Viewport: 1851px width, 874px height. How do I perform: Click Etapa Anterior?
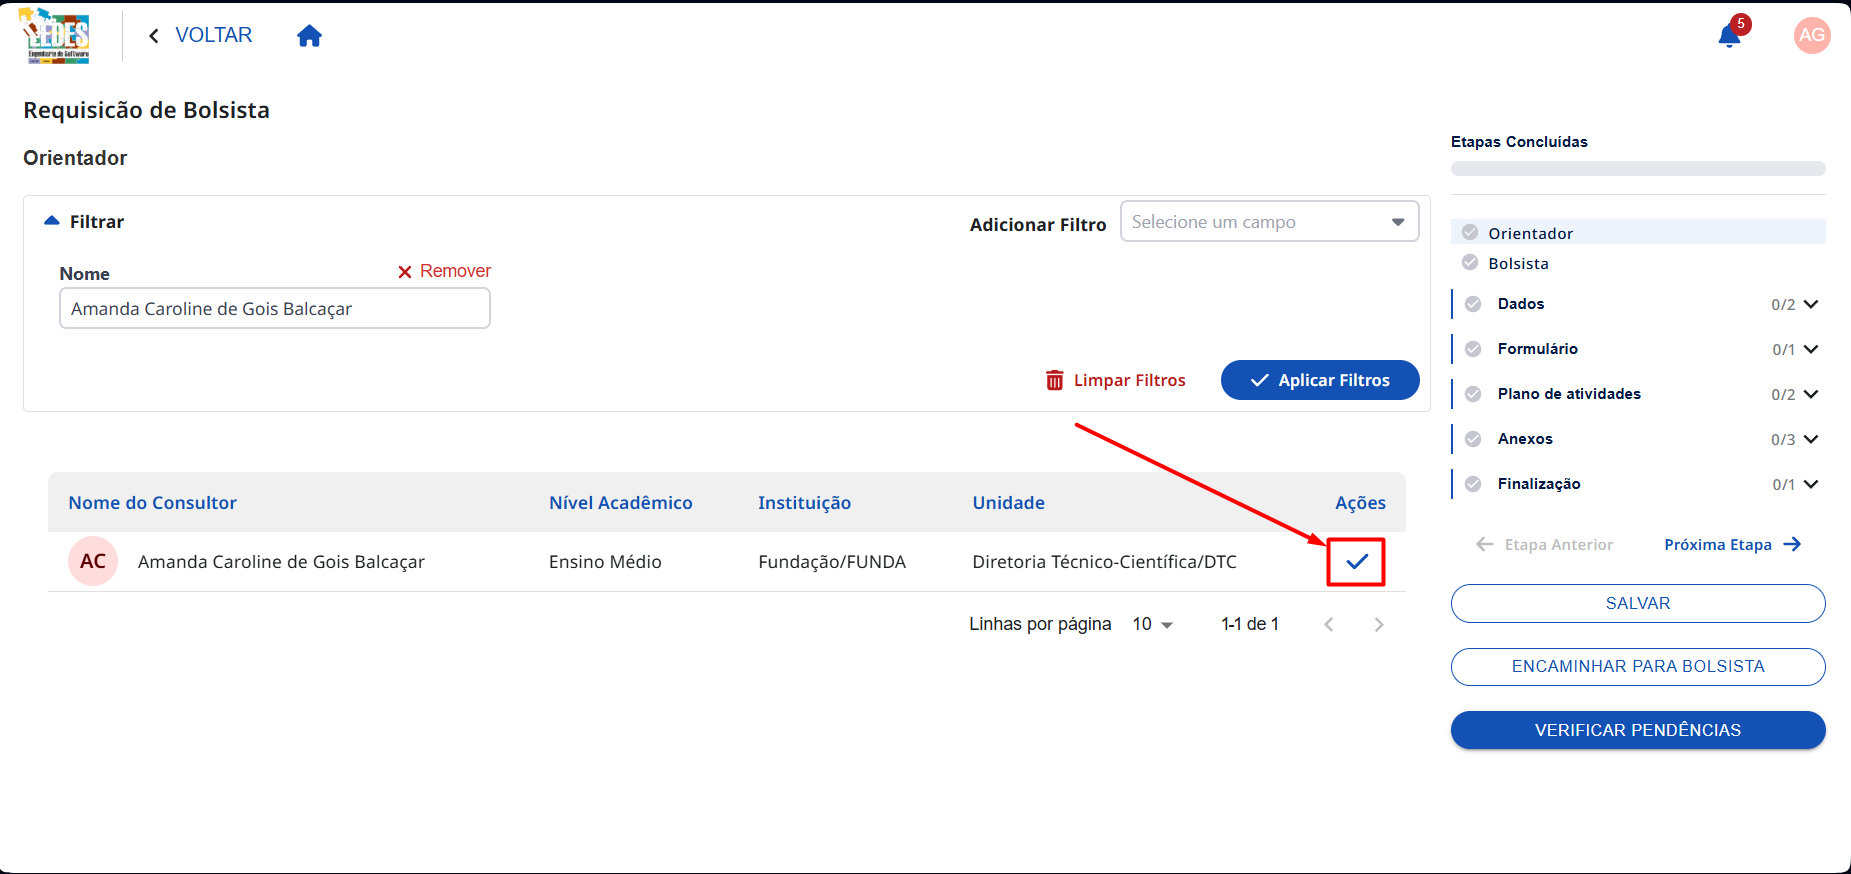[x=1545, y=545]
